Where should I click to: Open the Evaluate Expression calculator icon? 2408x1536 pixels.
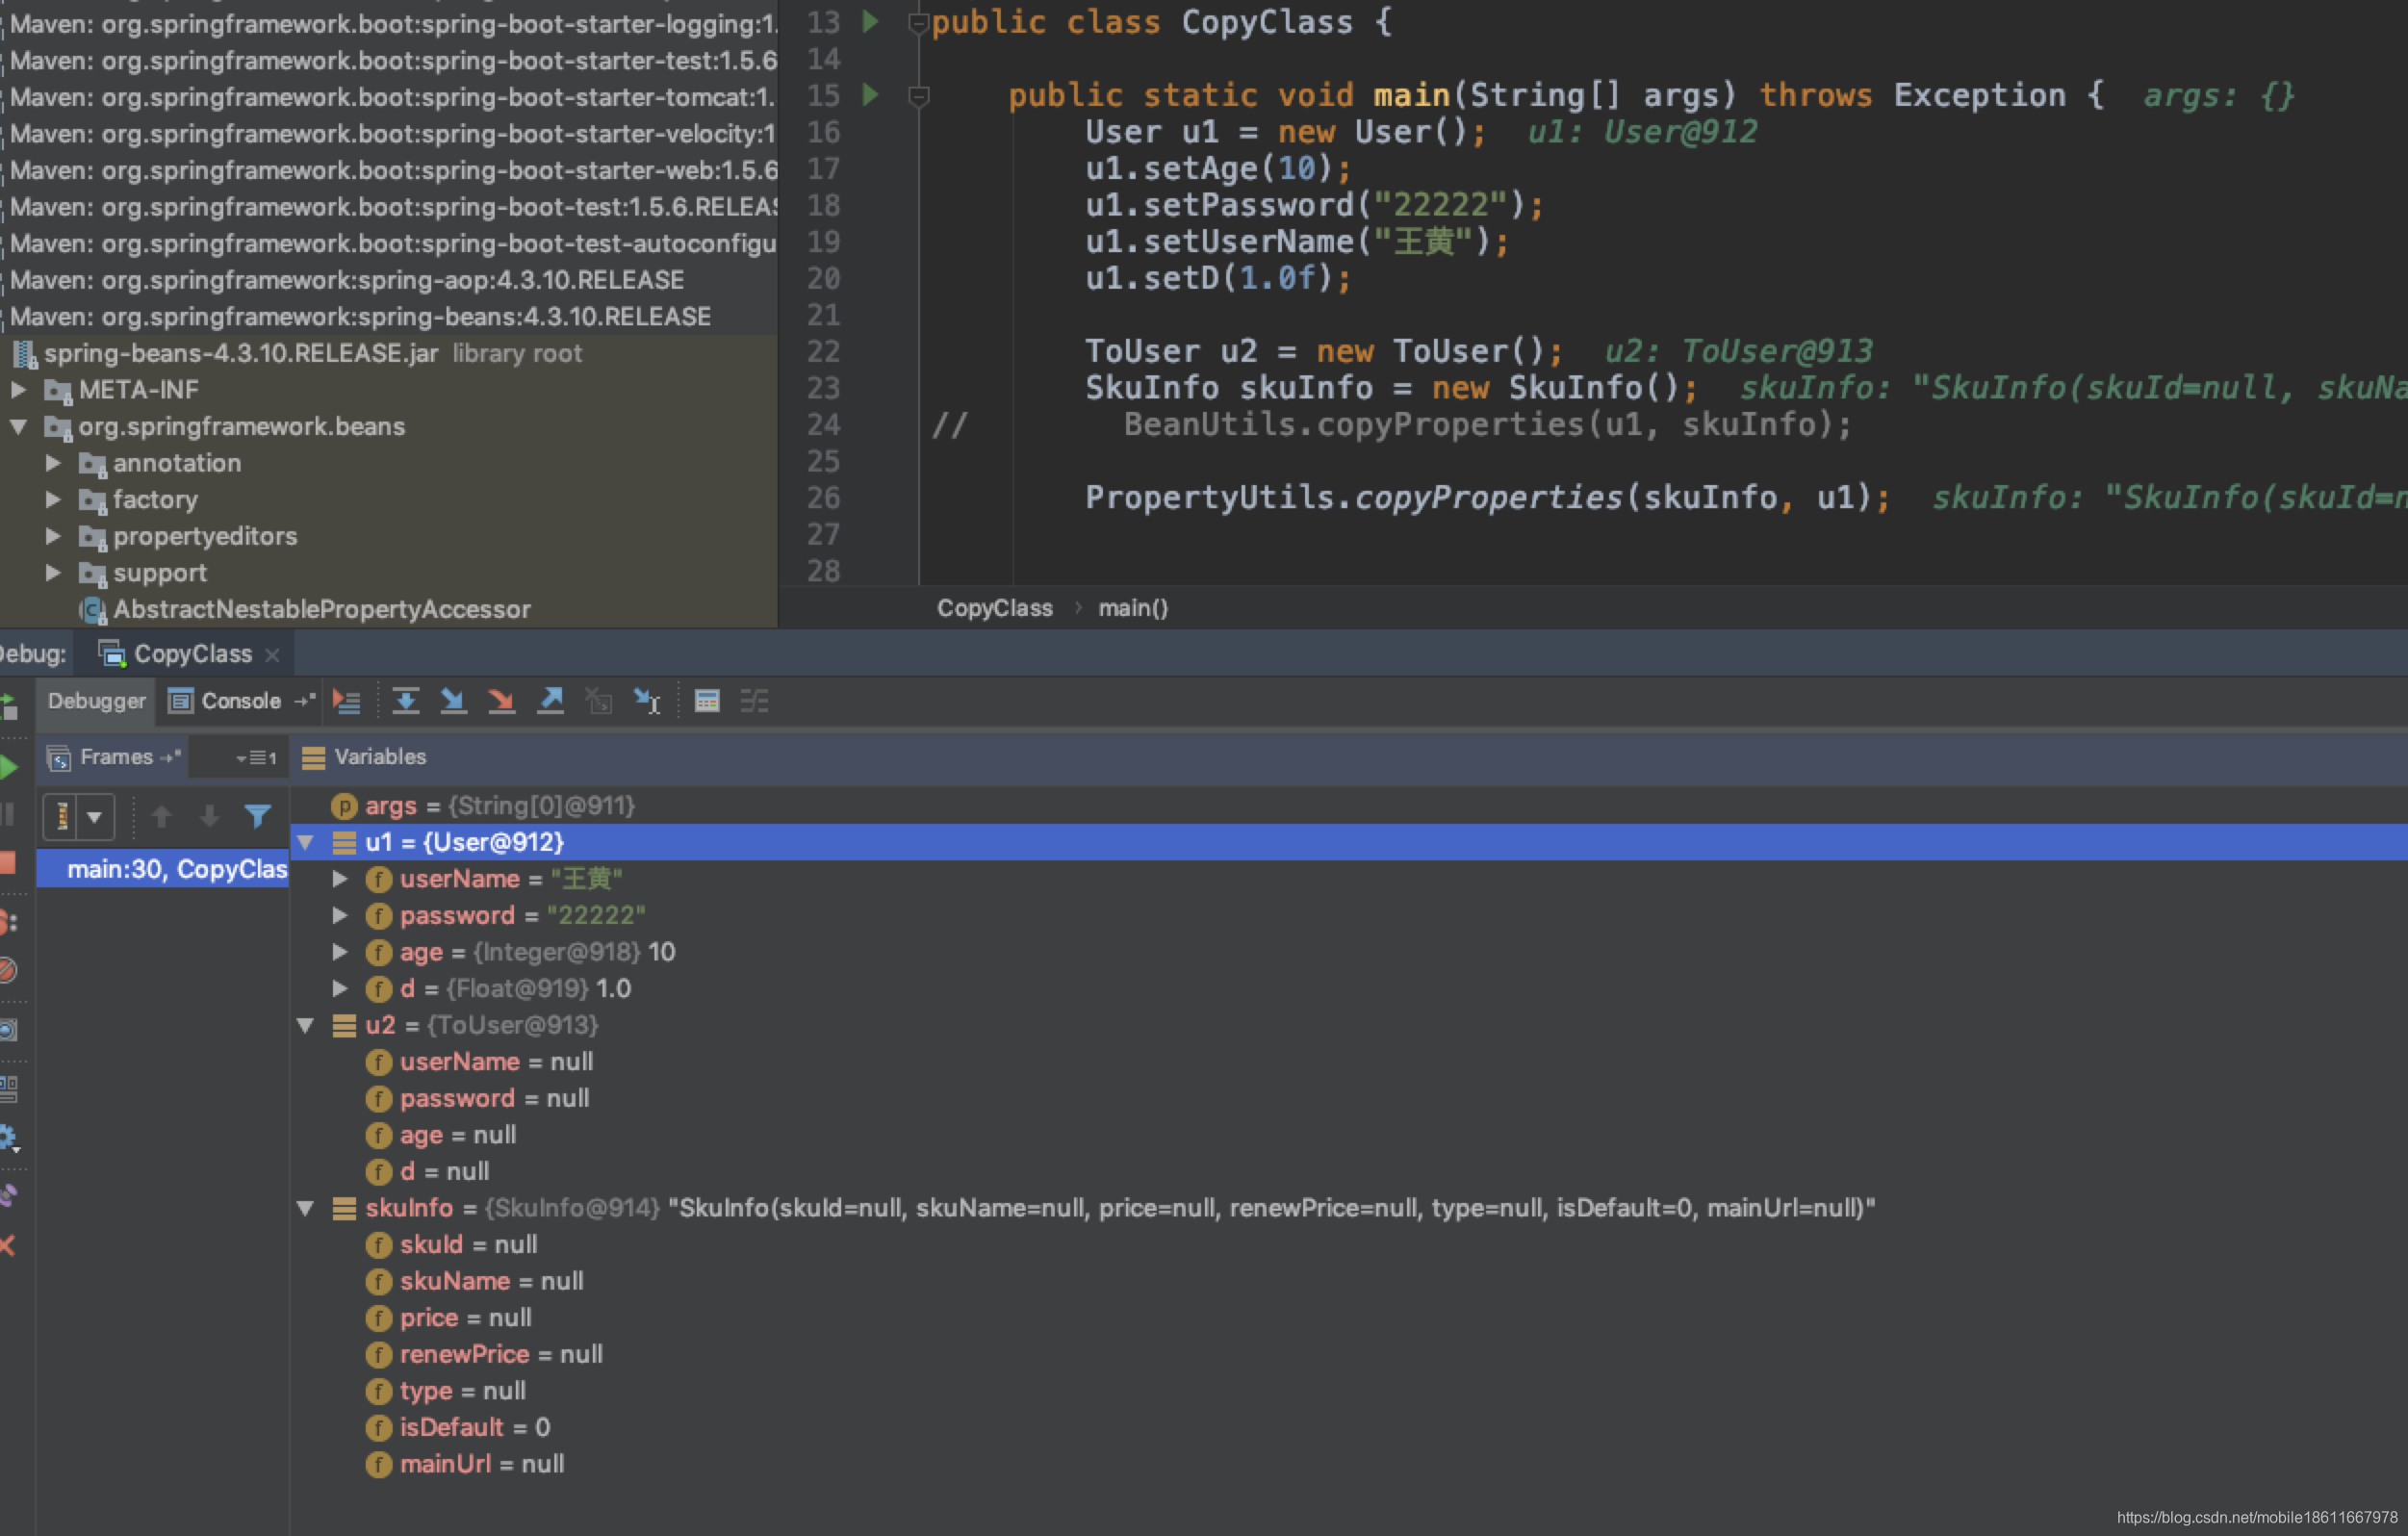tap(706, 701)
